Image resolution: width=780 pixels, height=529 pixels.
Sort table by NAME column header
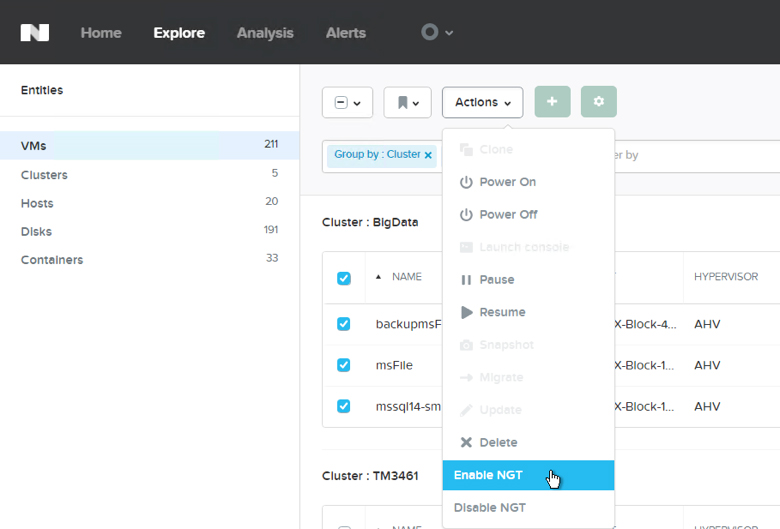(406, 277)
